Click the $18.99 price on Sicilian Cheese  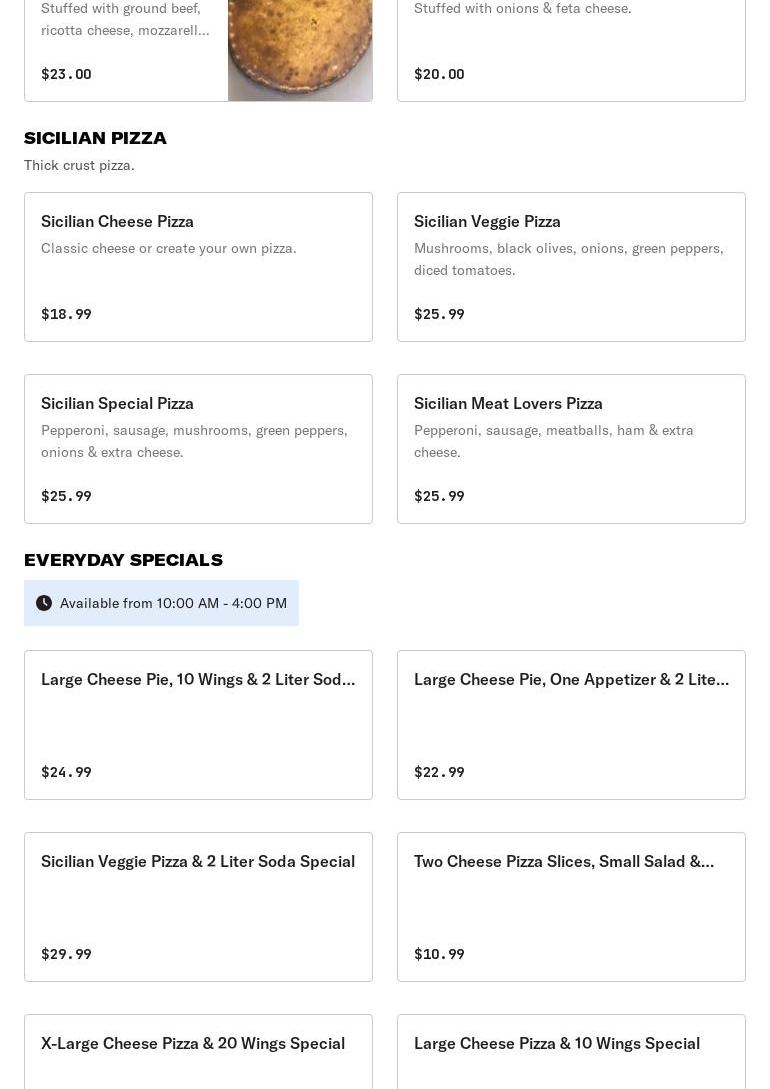tap(66, 314)
